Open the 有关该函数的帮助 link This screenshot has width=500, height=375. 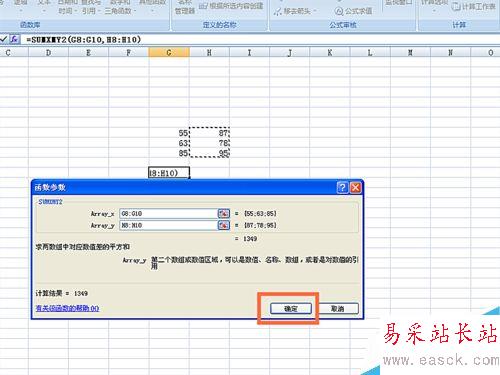(x=67, y=308)
